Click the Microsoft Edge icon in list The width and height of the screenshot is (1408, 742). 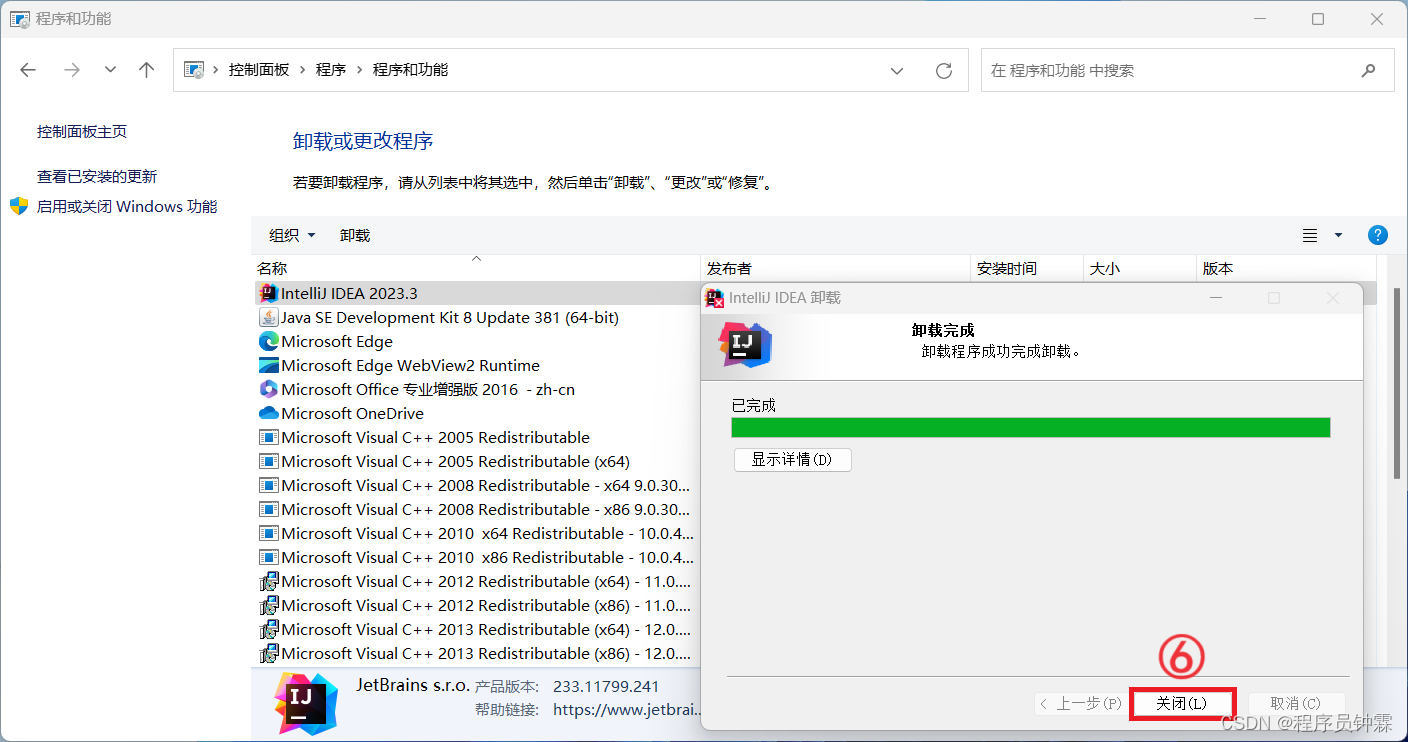268,341
